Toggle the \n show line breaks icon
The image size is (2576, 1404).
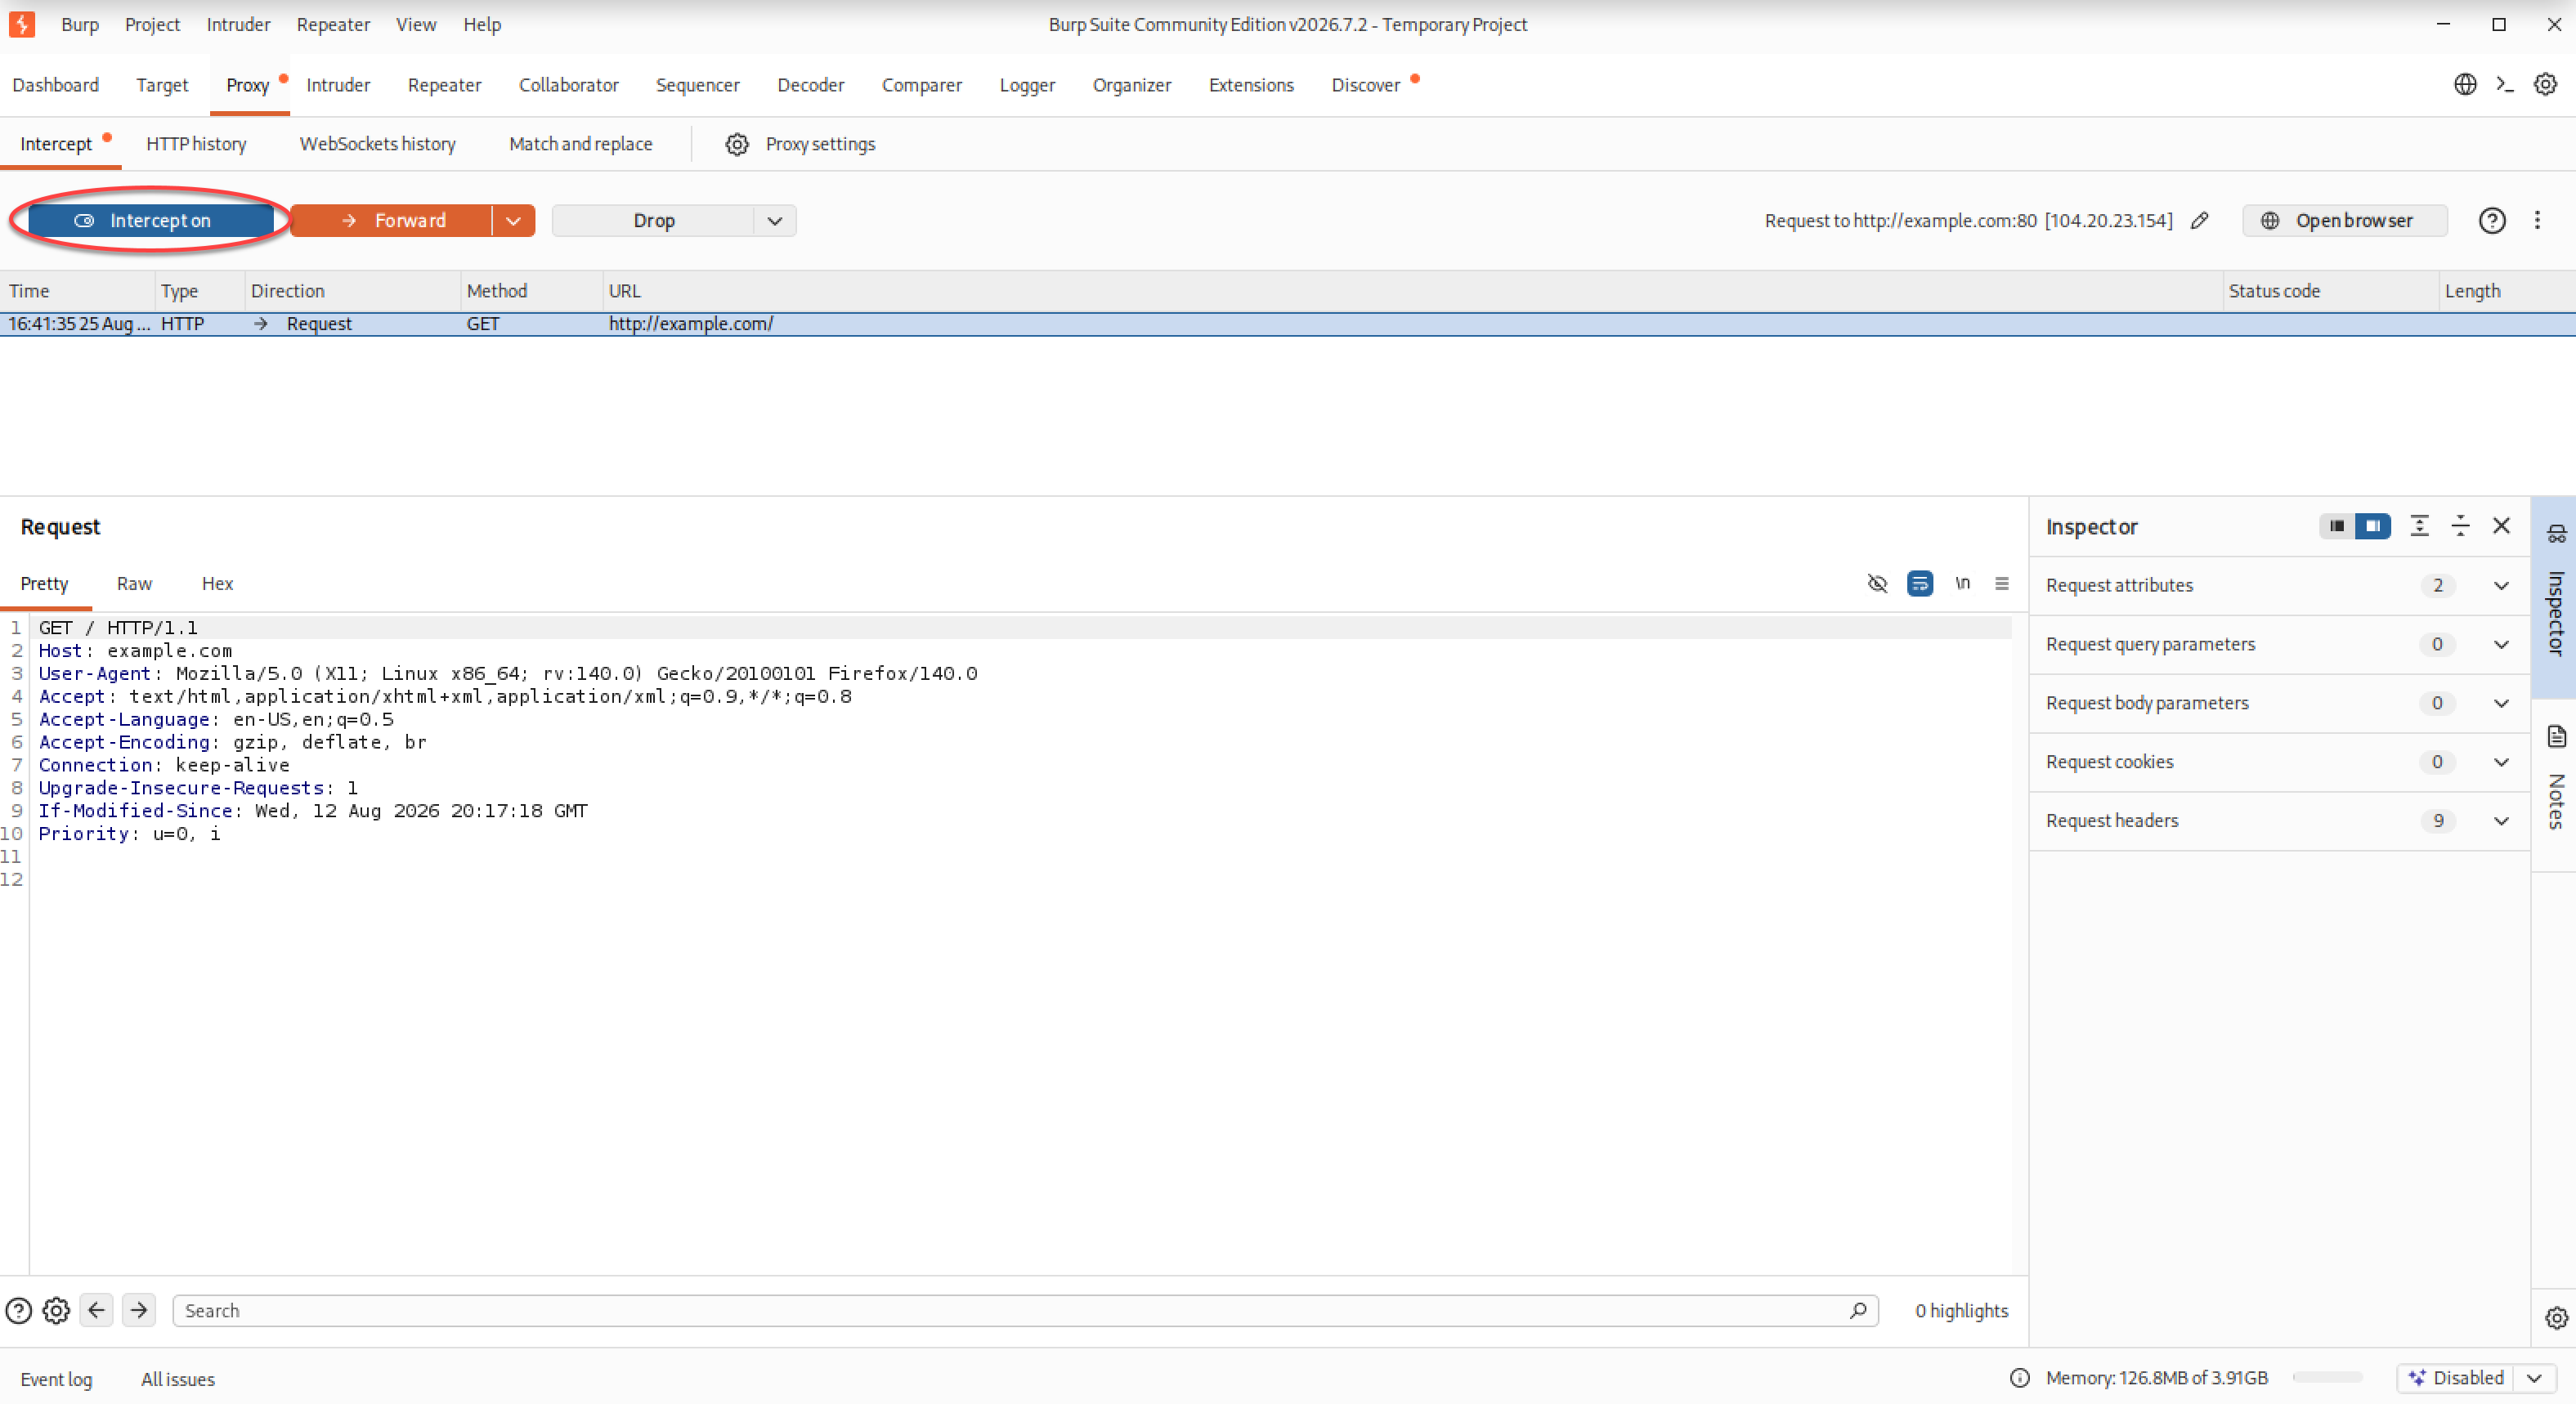(1962, 584)
